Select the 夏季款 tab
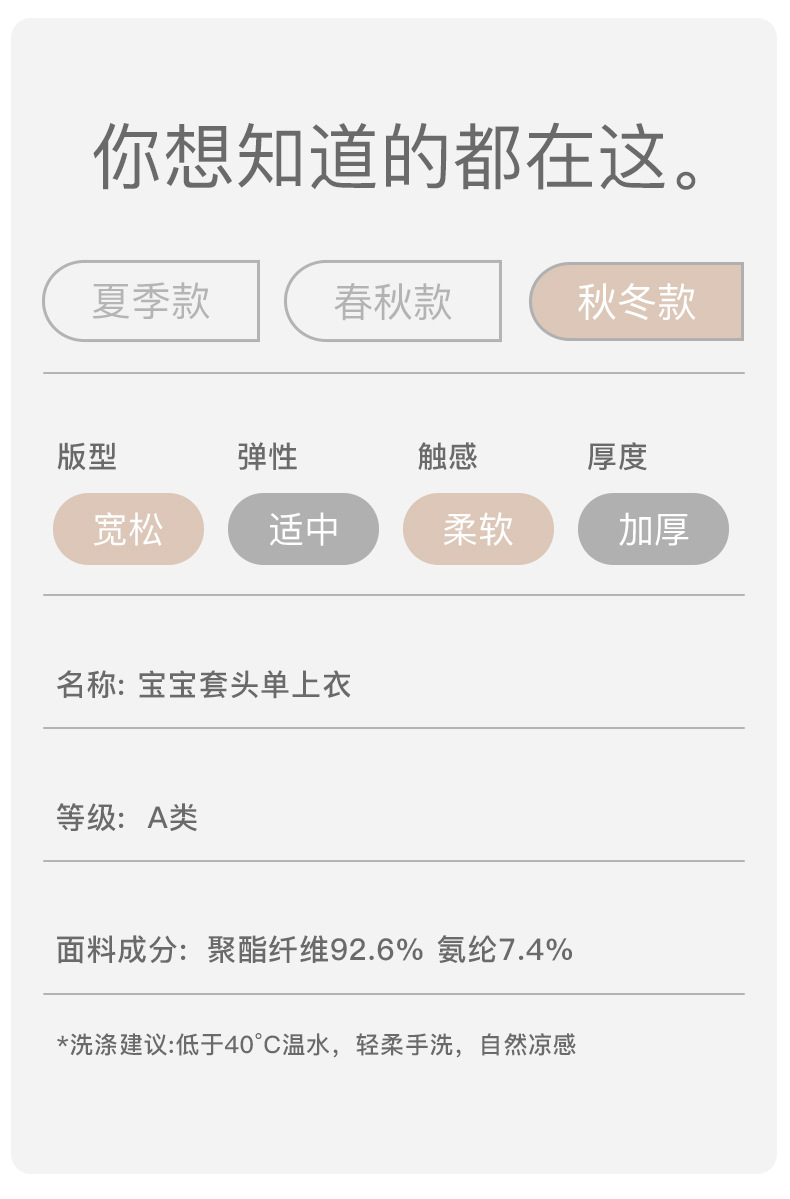Screen dimensions: 790x1199 point(151,301)
